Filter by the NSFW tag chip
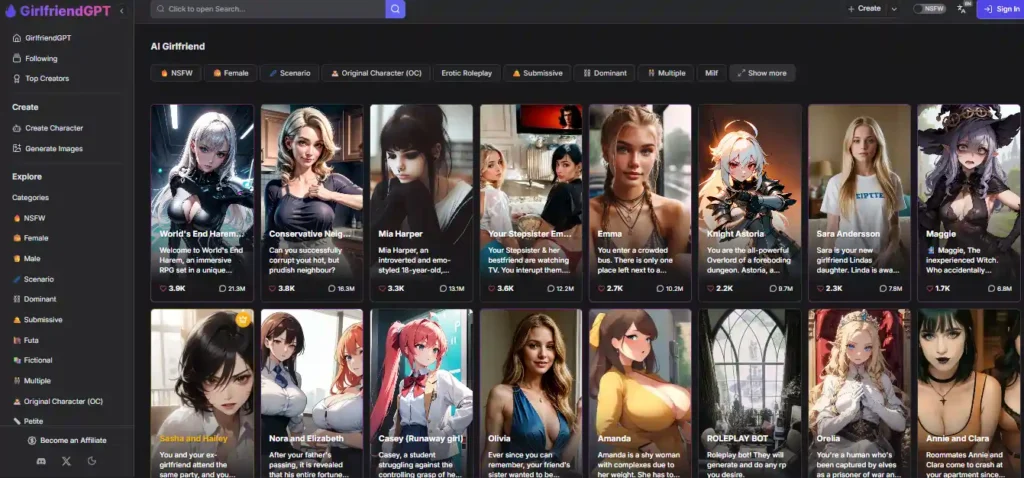Viewport: 1024px width, 478px height. point(176,73)
